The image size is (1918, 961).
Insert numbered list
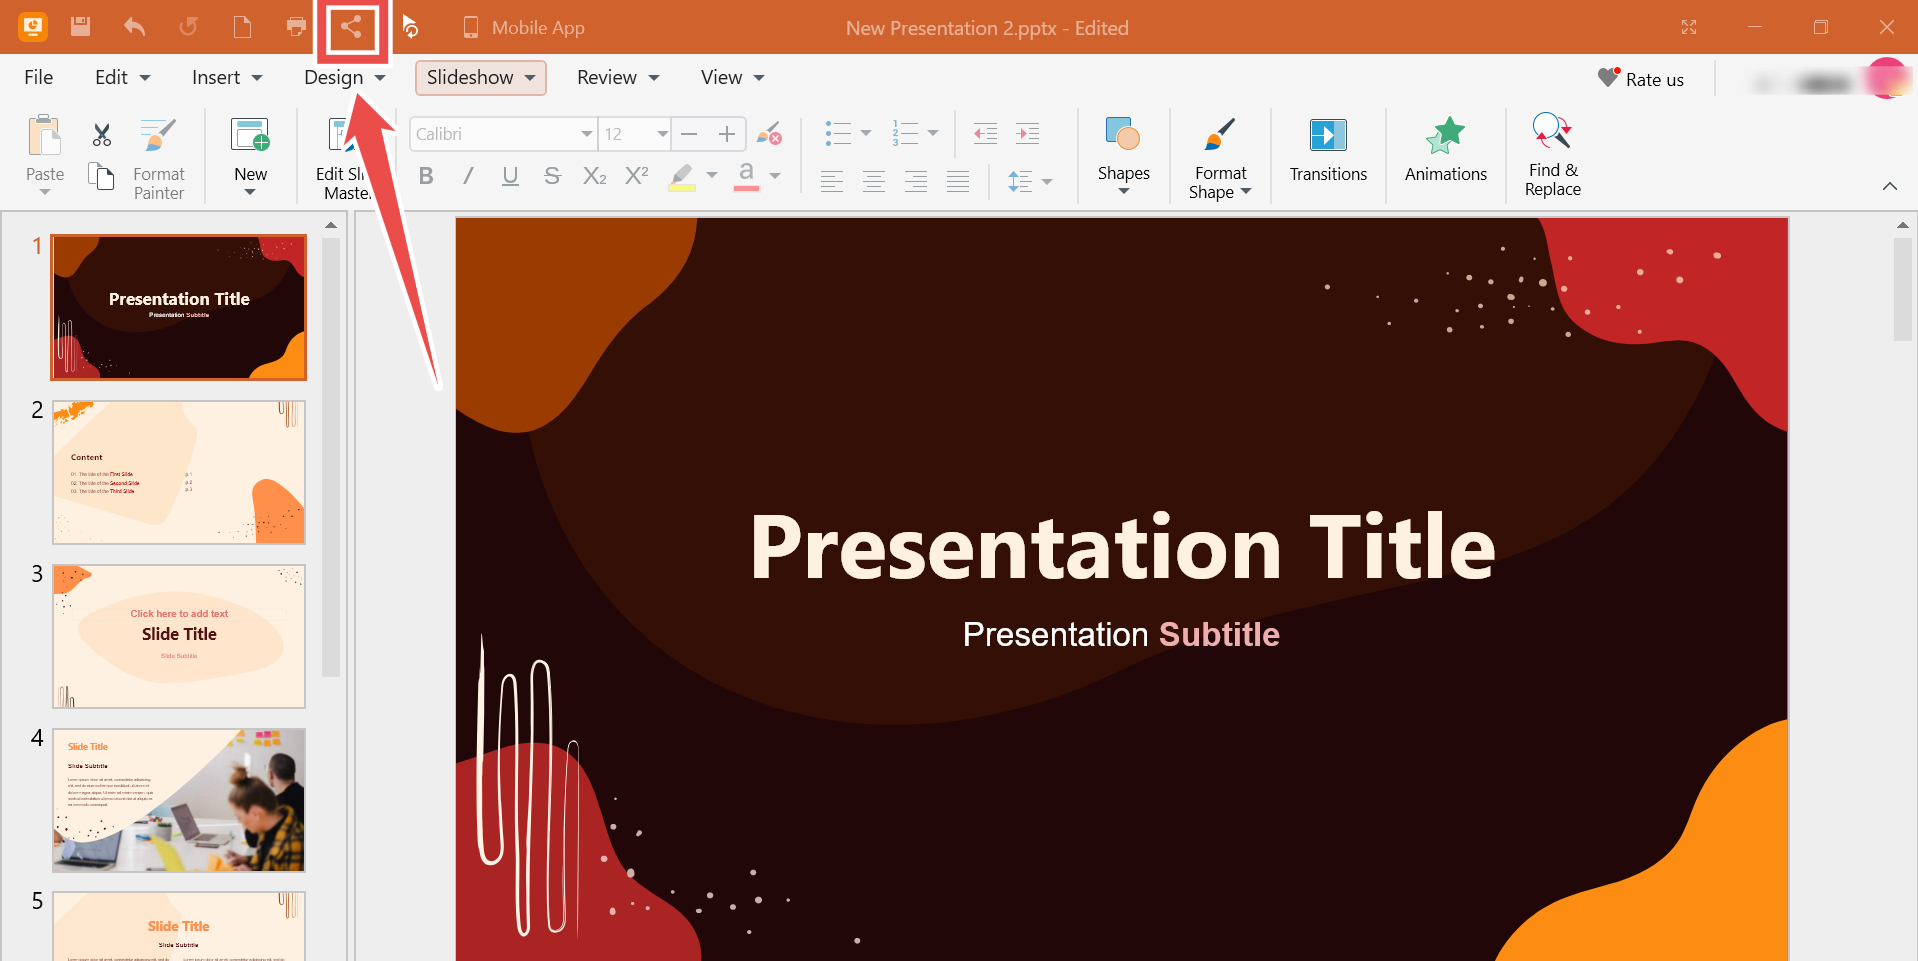click(905, 133)
